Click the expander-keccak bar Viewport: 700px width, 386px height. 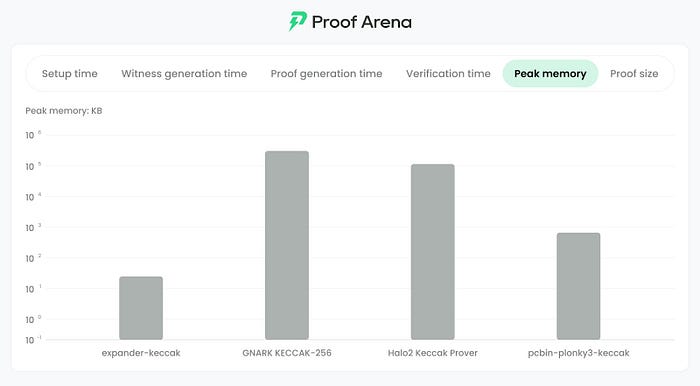[141, 308]
